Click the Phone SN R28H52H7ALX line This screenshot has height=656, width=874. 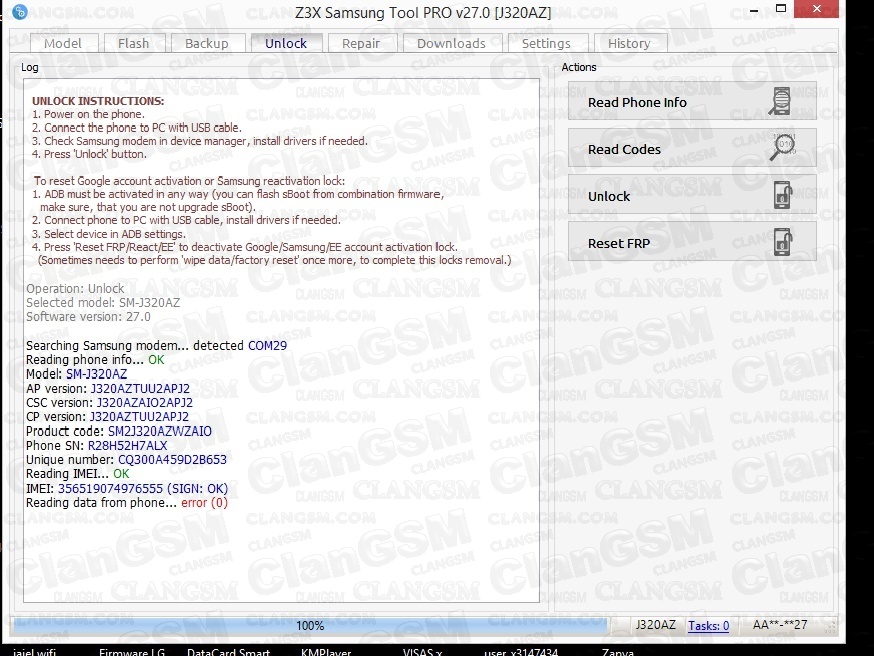click(x=96, y=445)
